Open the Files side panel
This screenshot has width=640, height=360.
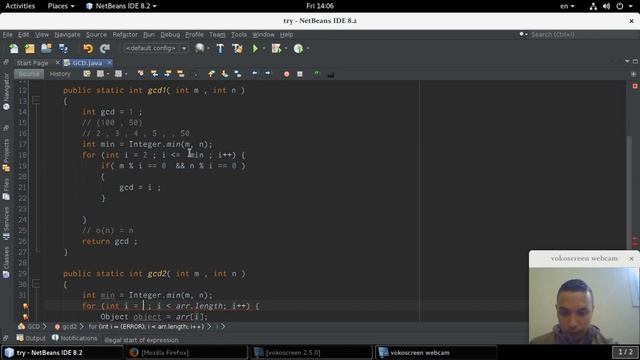(x=6, y=189)
